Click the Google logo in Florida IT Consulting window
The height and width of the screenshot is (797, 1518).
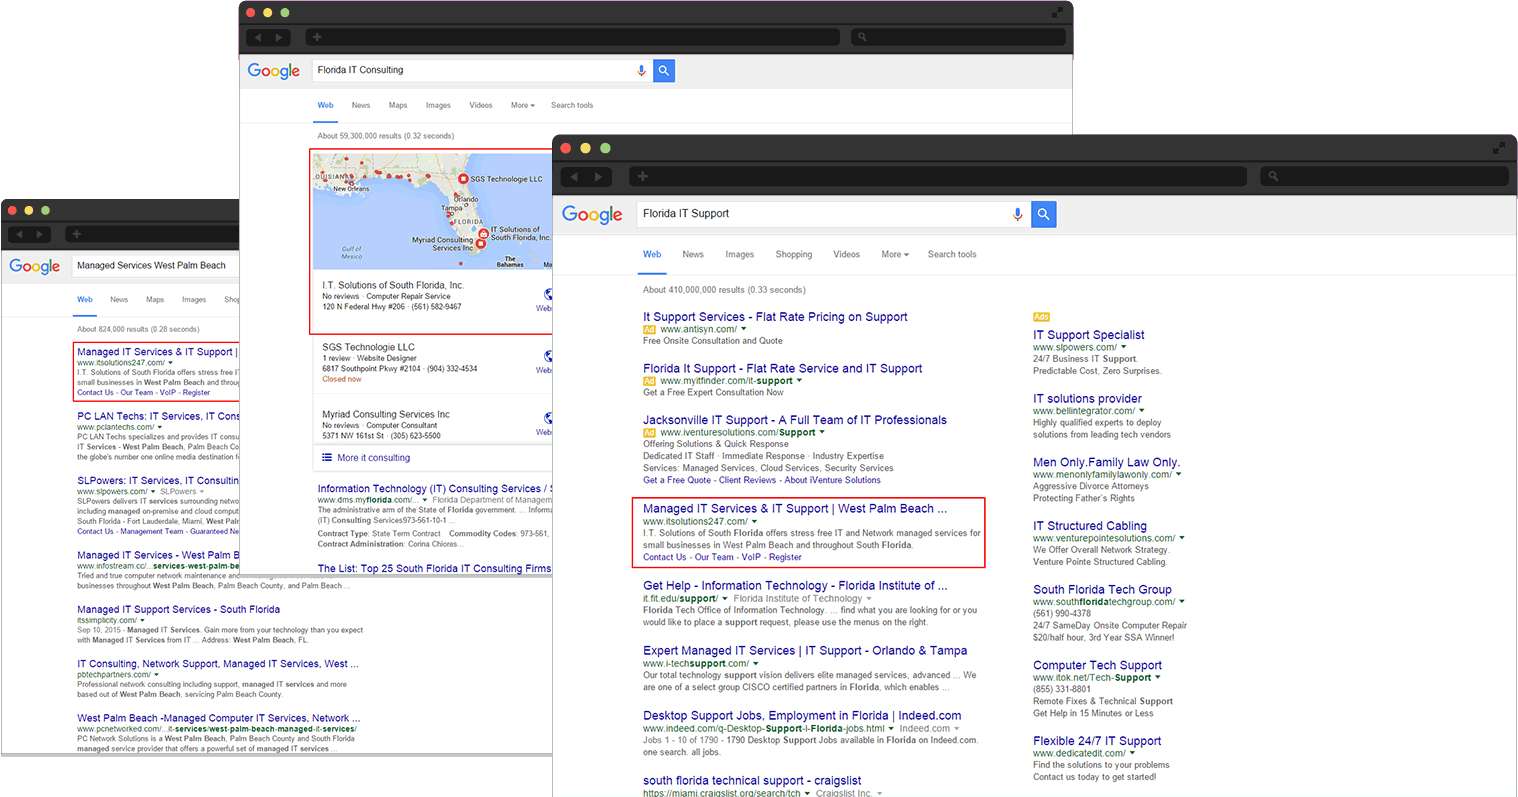click(x=274, y=71)
